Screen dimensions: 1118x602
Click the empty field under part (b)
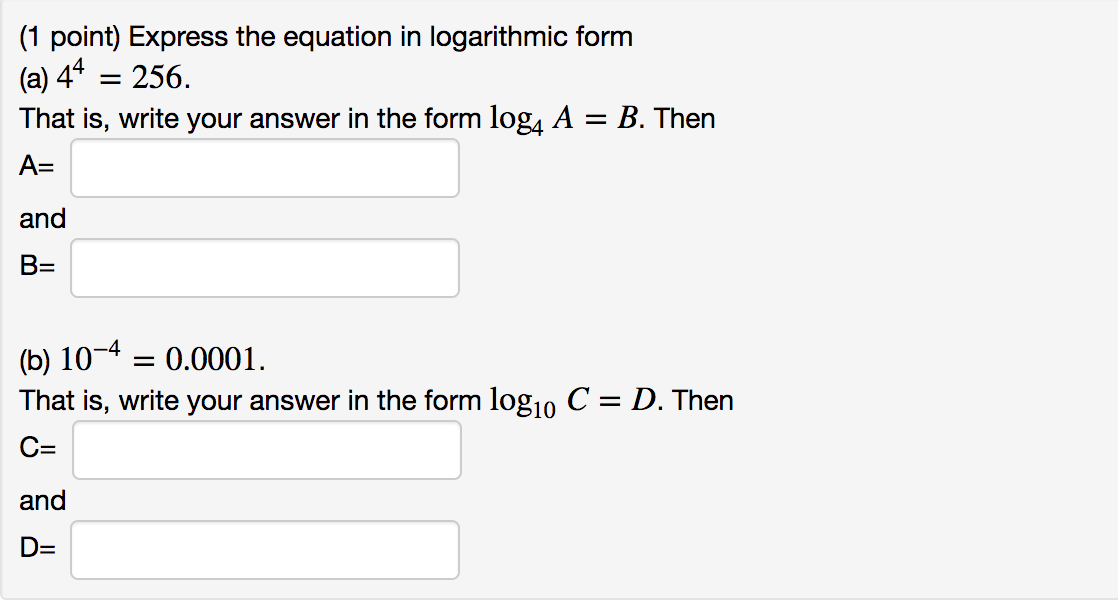click(x=266, y=450)
